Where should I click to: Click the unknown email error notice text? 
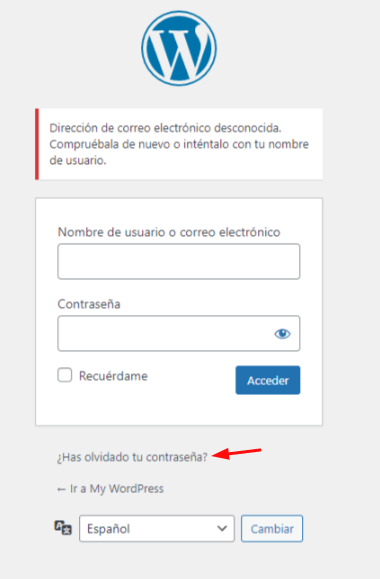[179, 144]
